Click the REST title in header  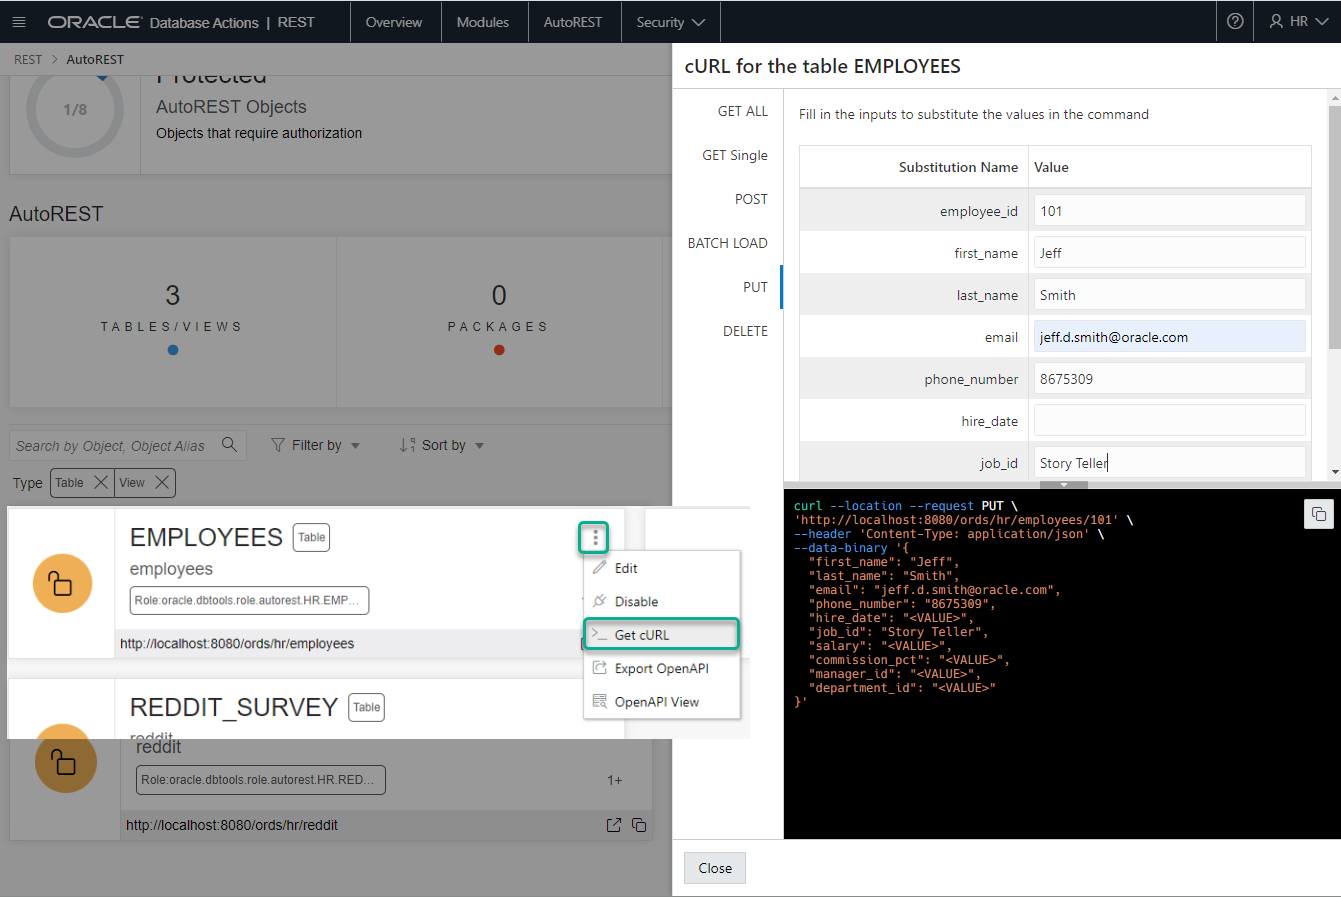[296, 22]
